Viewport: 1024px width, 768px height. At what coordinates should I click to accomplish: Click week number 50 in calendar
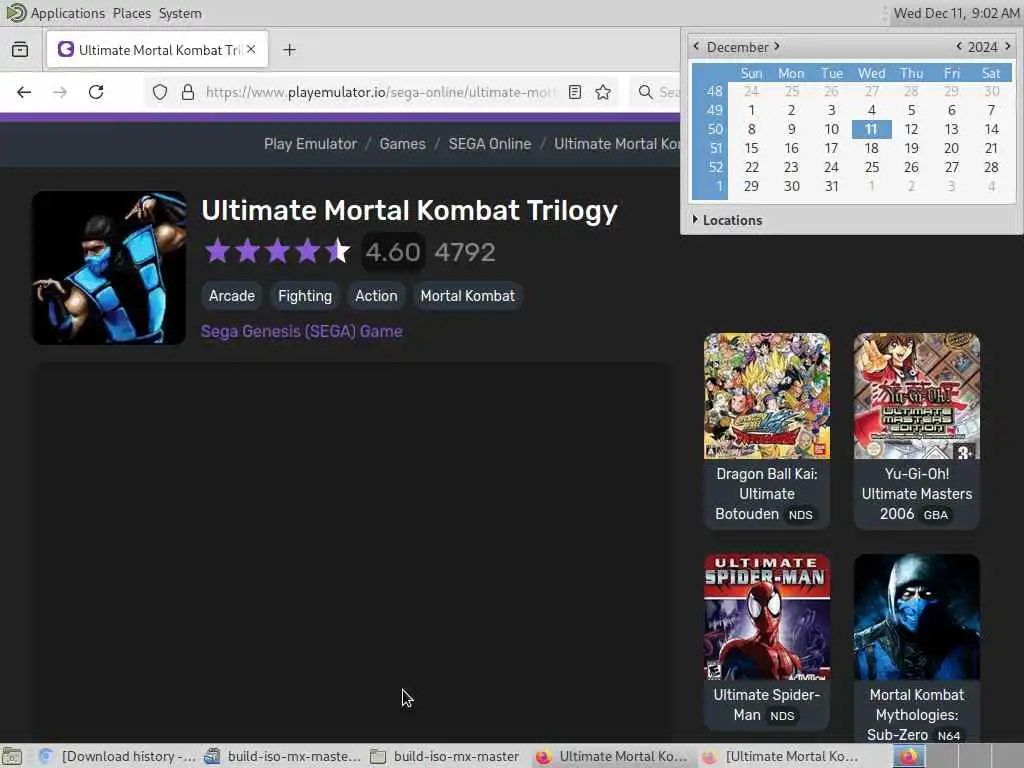715,129
